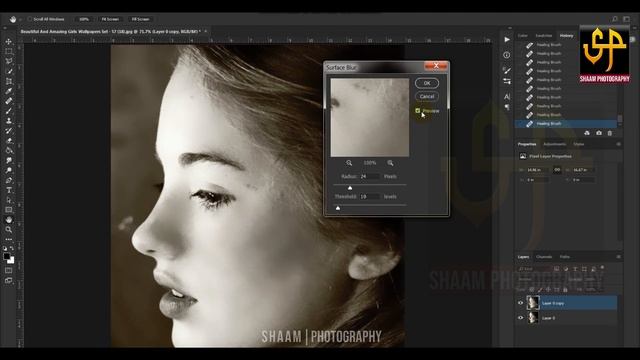The width and height of the screenshot is (640, 360).
Task: Click the Fill Screen button
Action: 140,19
